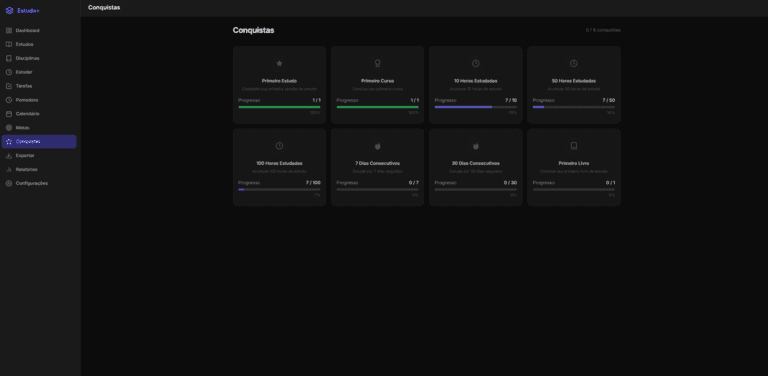768x376 pixels.
Task: Click the Estuda+ brand name
Action: pos(28,11)
